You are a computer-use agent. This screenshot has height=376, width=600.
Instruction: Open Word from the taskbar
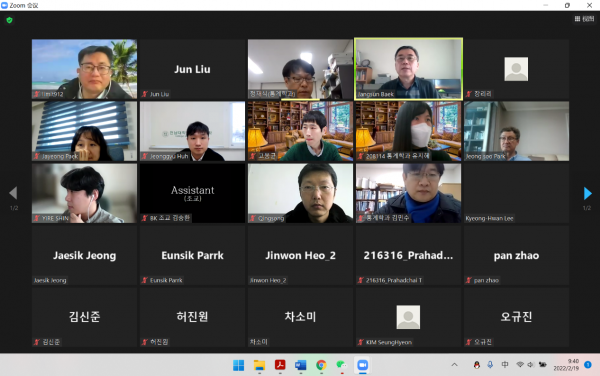click(300, 365)
